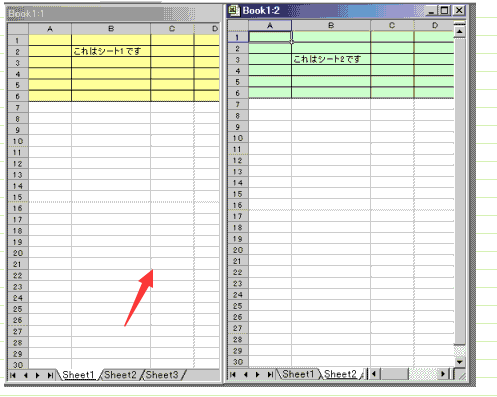Screen dimensions: 497x397
Task: Go to last sheet in Book1:1 window
Action: 50,375
